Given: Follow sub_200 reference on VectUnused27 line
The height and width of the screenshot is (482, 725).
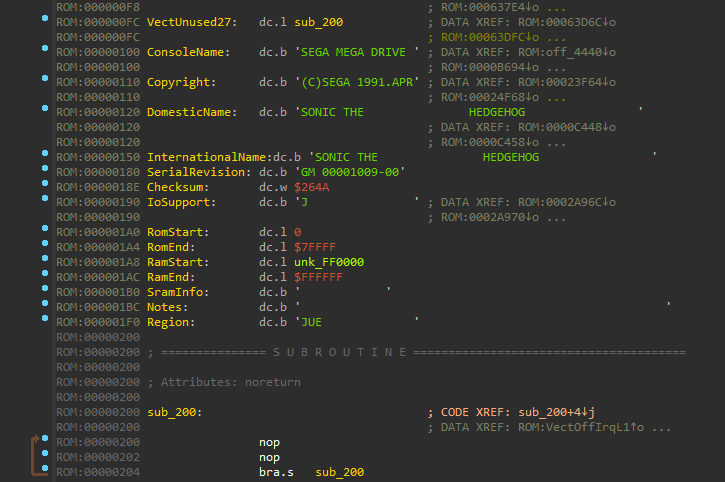Looking at the screenshot, I should (319, 22).
